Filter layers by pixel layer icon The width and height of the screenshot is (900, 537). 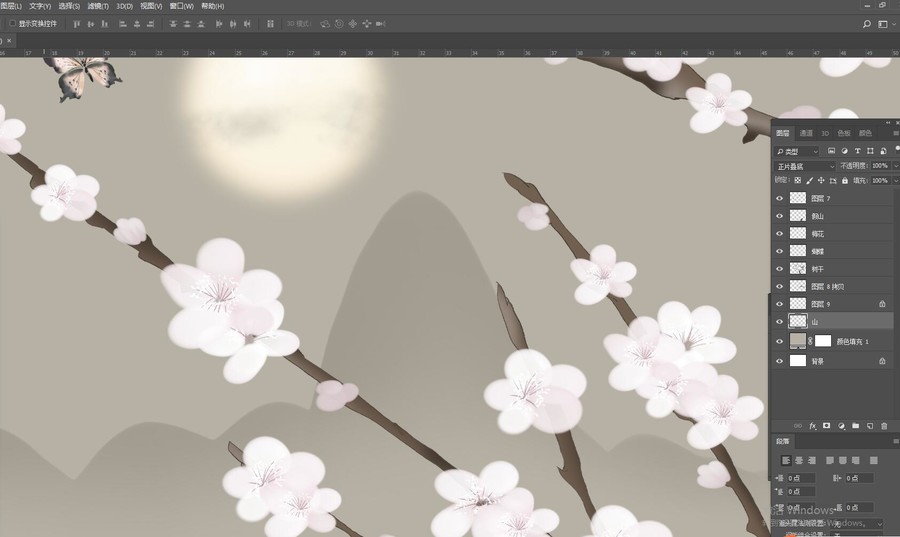(831, 151)
